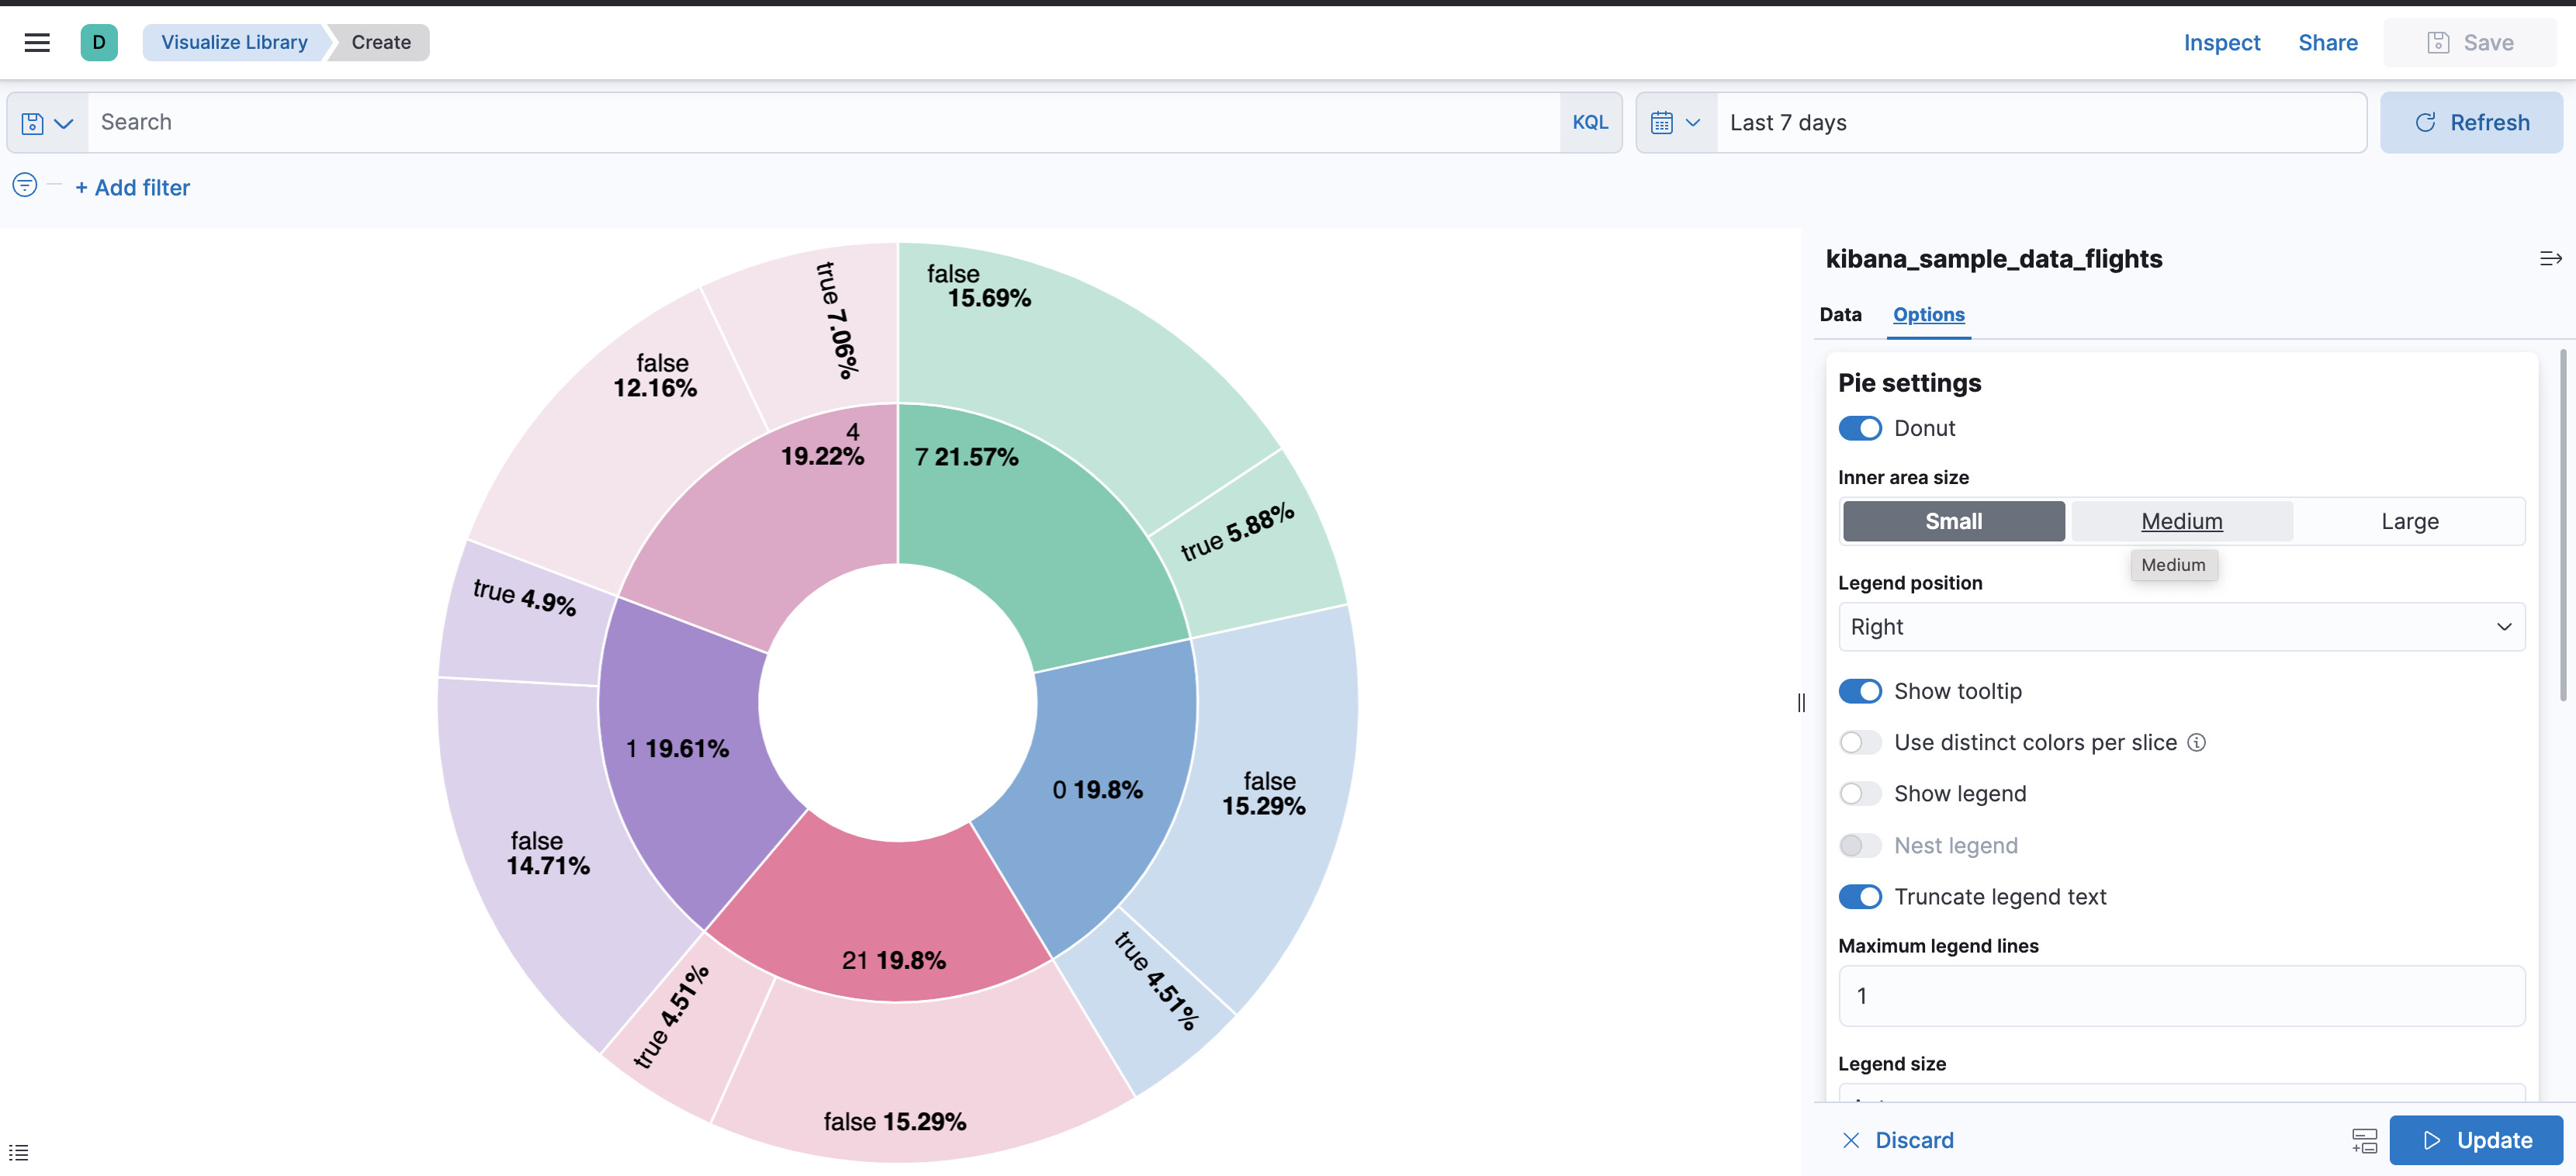Expand the Legend position dropdown
This screenshot has height=1176, width=2576.
(2180, 627)
